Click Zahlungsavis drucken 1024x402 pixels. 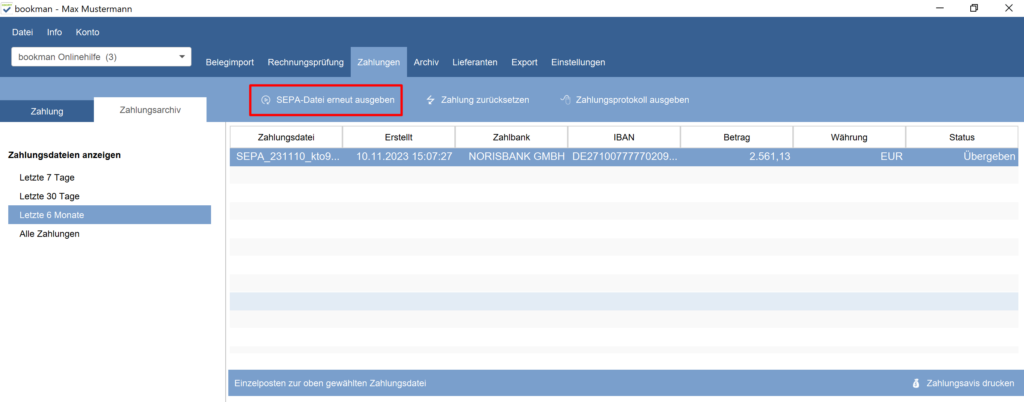(964, 384)
